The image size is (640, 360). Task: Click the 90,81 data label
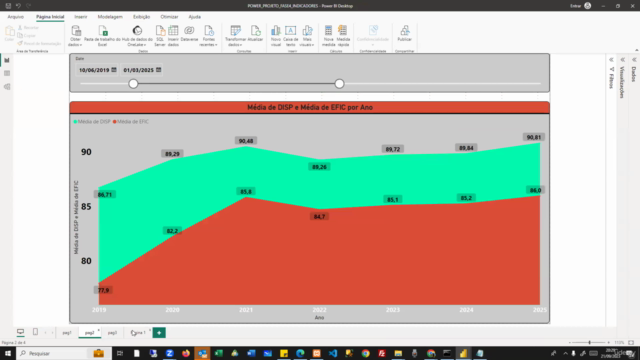pyautogui.click(x=533, y=137)
